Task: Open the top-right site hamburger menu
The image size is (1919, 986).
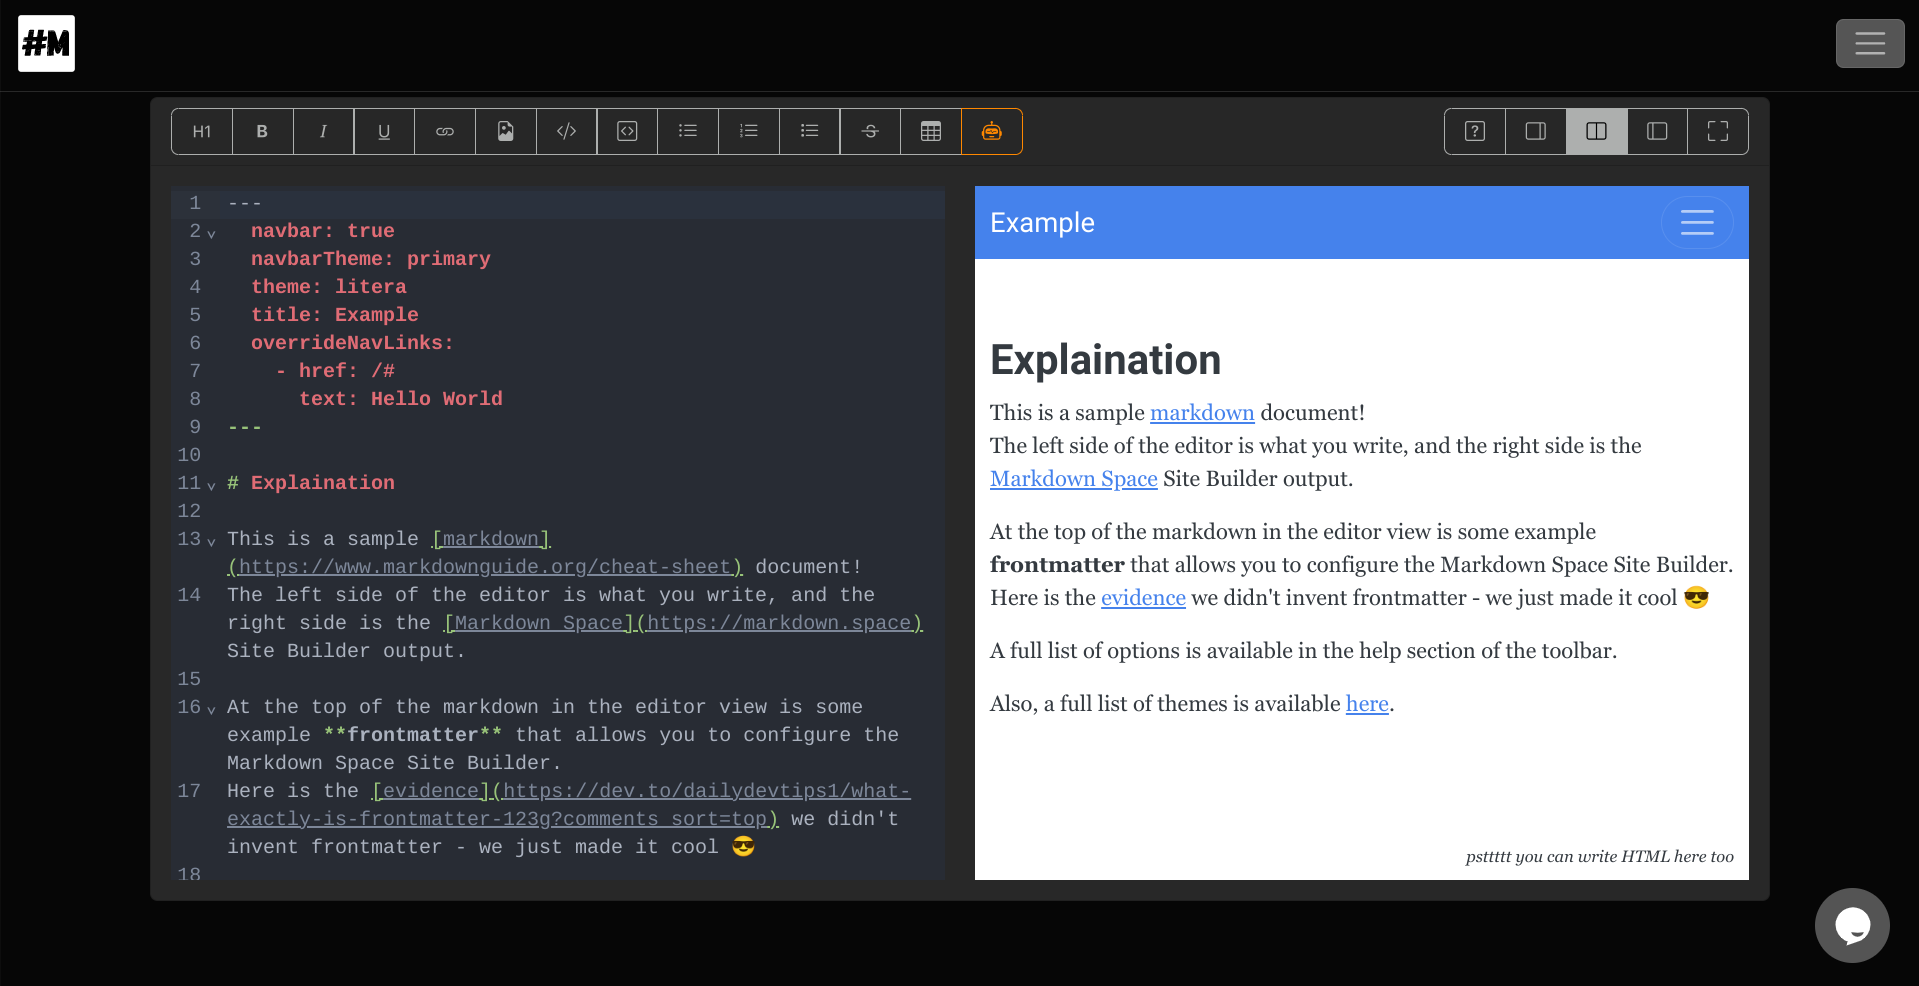Action: pyautogui.click(x=1869, y=43)
